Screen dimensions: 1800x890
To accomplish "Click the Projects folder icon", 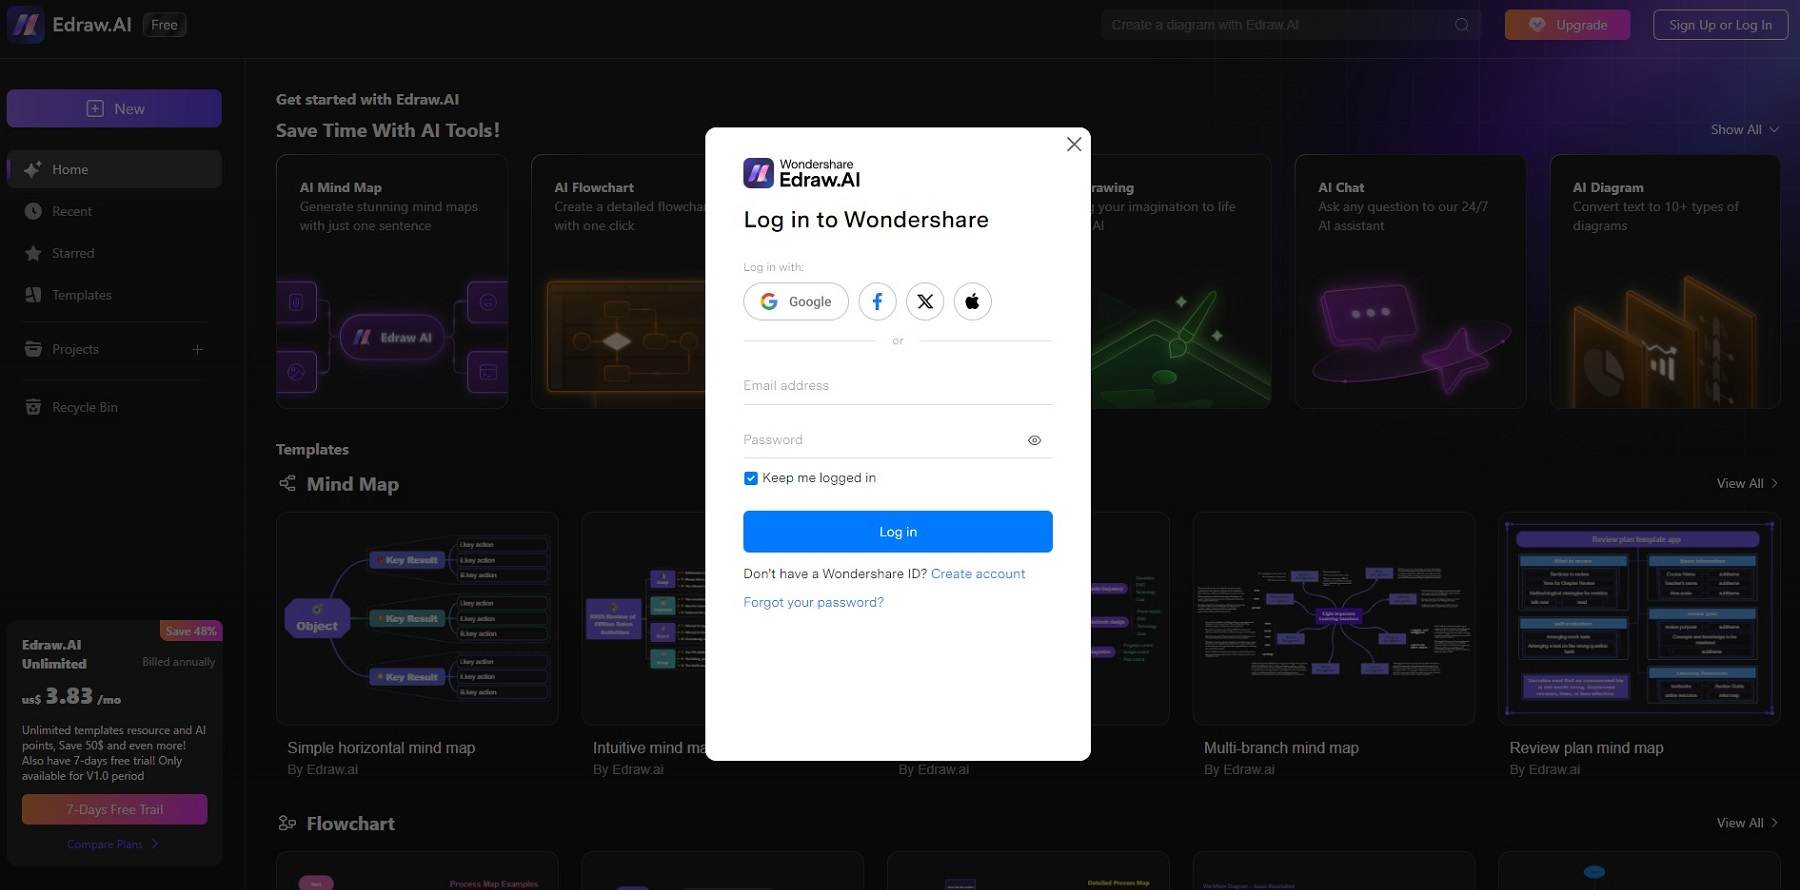I will [x=33, y=349].
